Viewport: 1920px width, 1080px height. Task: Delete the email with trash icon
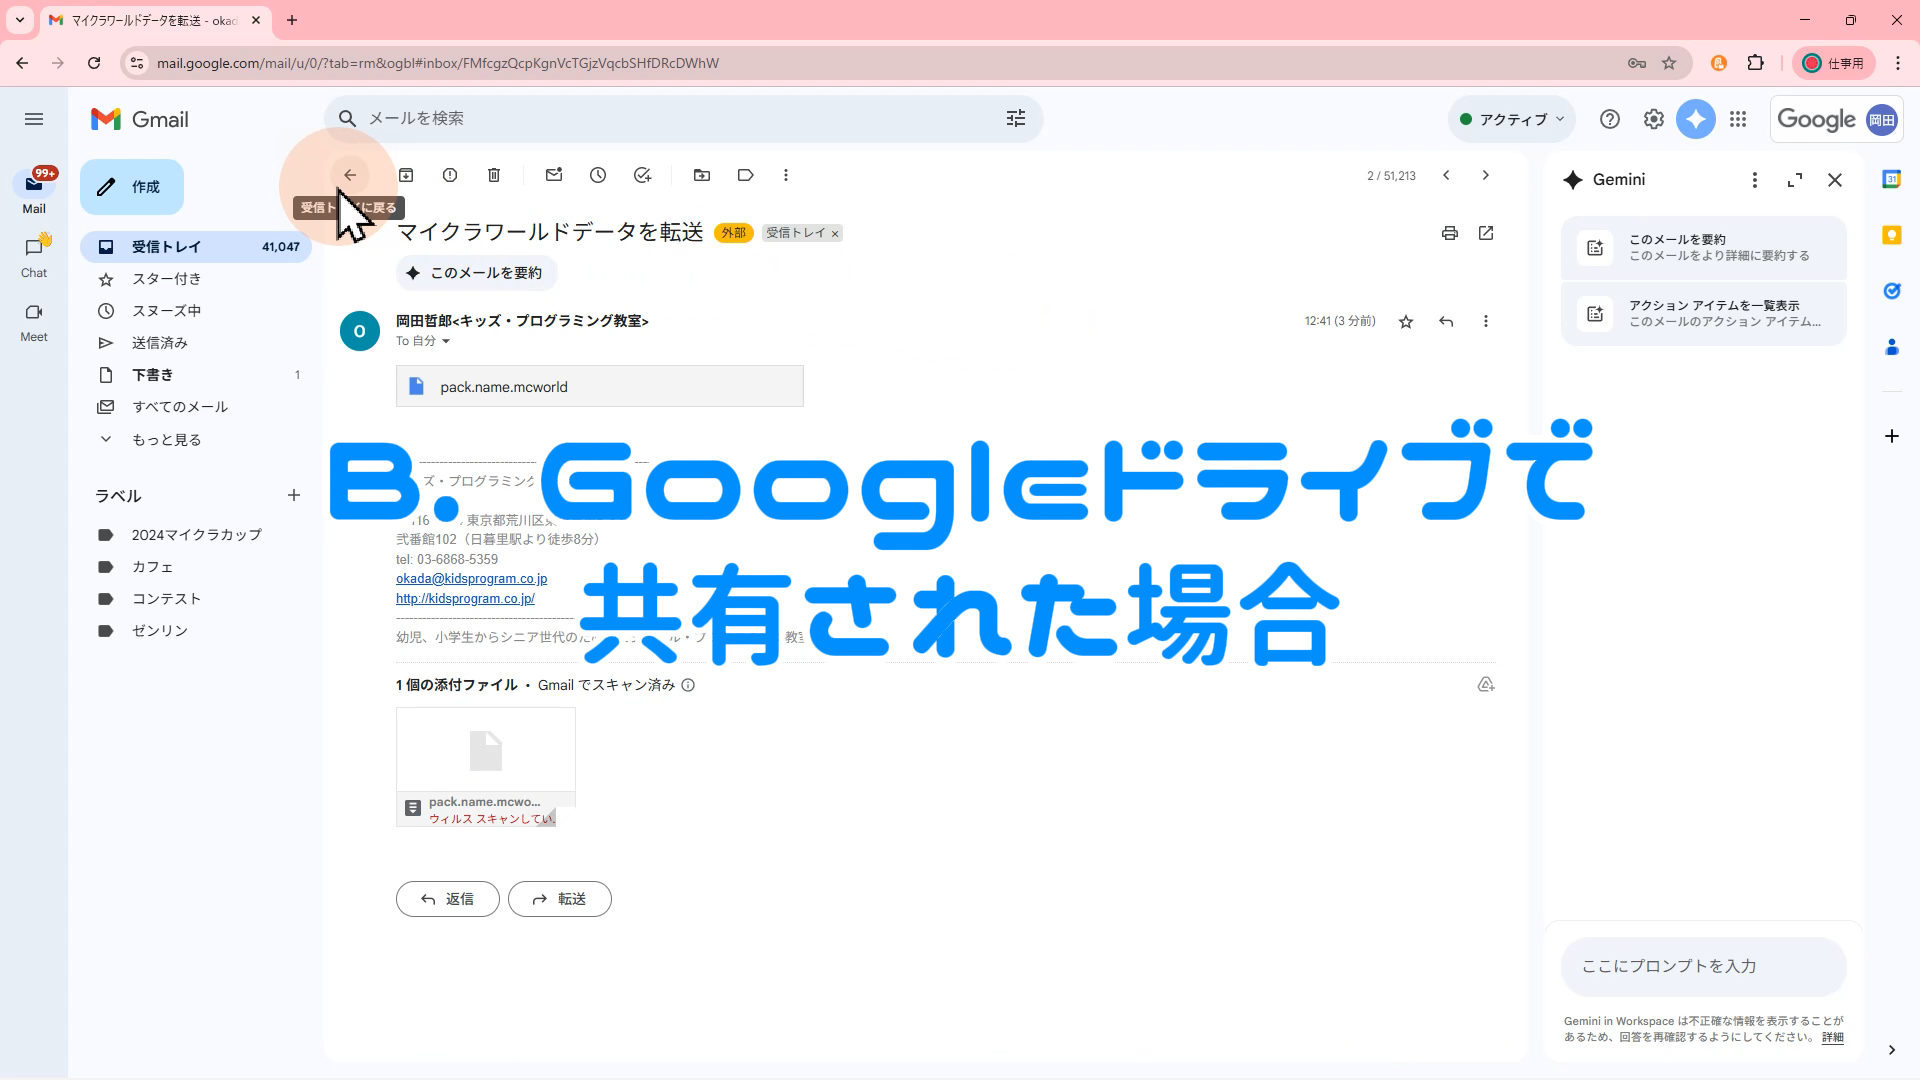[494, 175]
